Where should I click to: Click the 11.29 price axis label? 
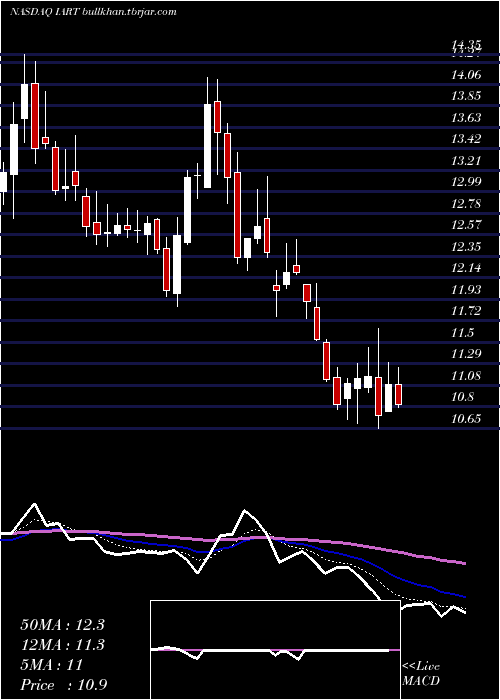click(x=466, y=354)
